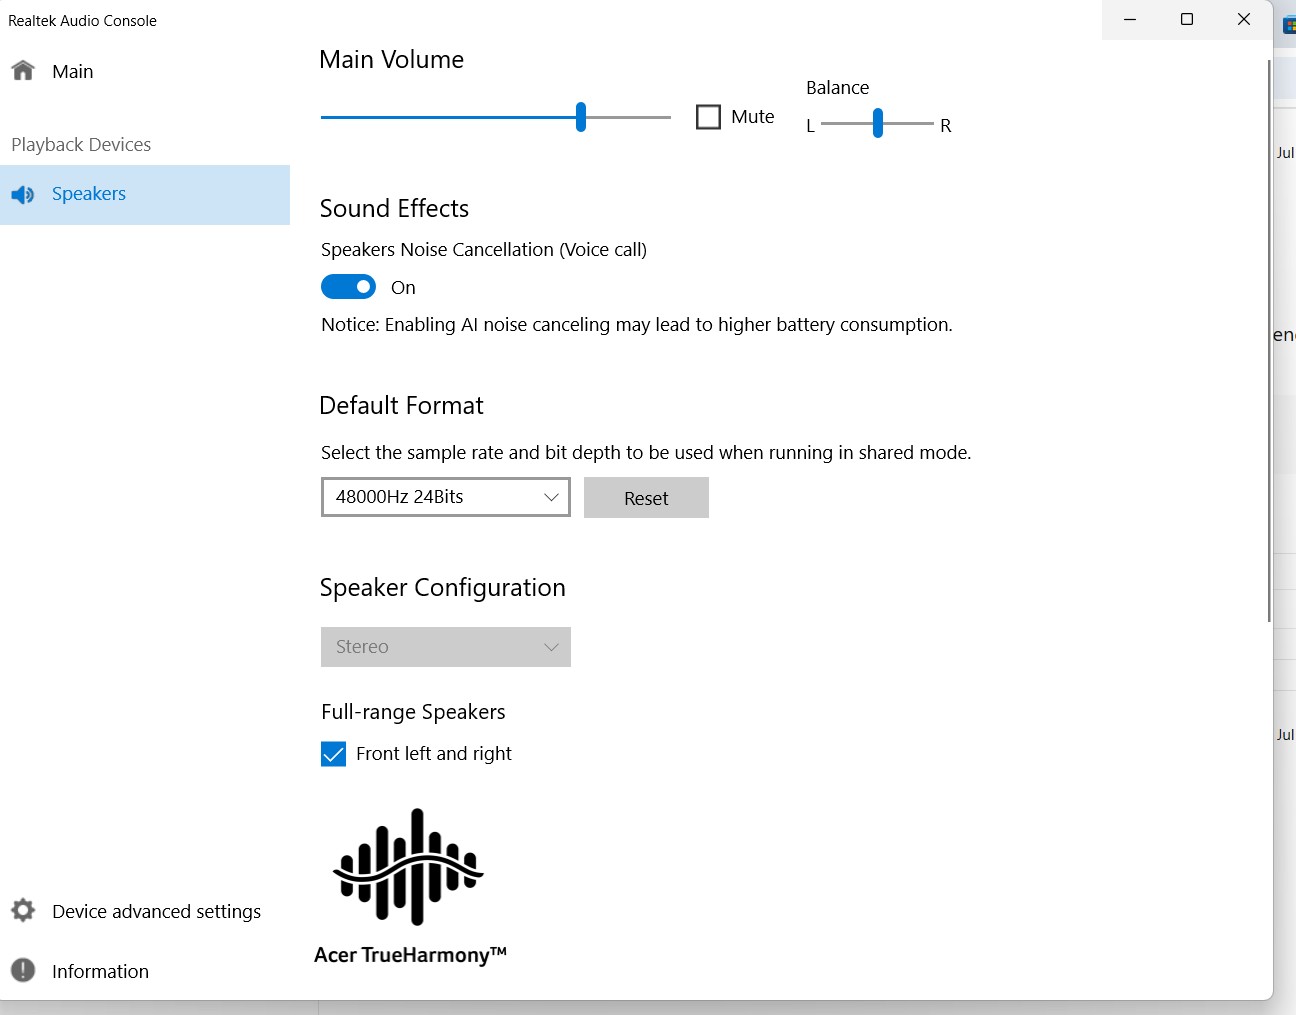The height and width of the screenshot is (1015, 1296).
Task: Check the Mute checkbox
Action: (708, 117)
